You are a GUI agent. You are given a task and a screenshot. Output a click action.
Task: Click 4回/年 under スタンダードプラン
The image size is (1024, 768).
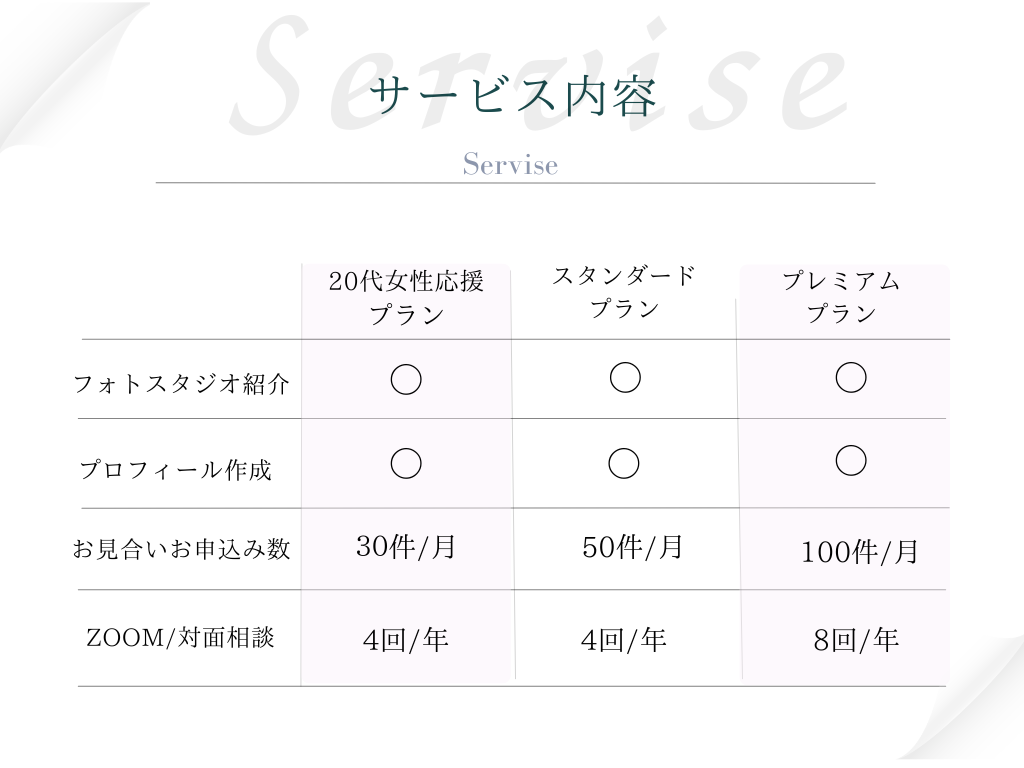coord(624,639)
